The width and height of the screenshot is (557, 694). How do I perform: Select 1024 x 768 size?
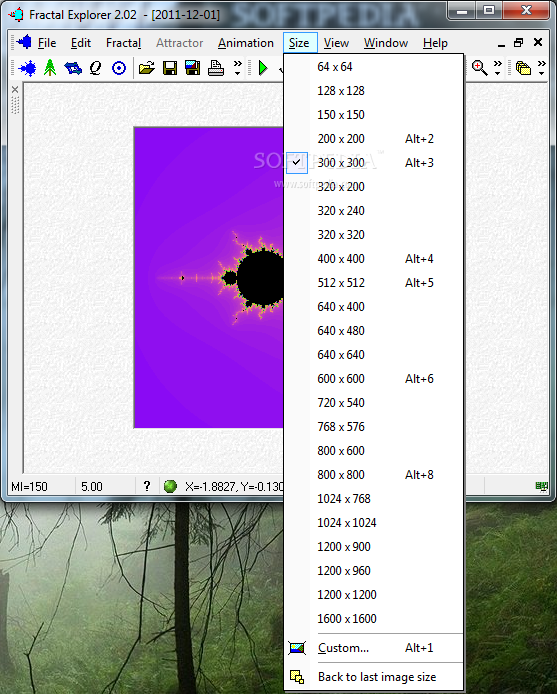374,498
